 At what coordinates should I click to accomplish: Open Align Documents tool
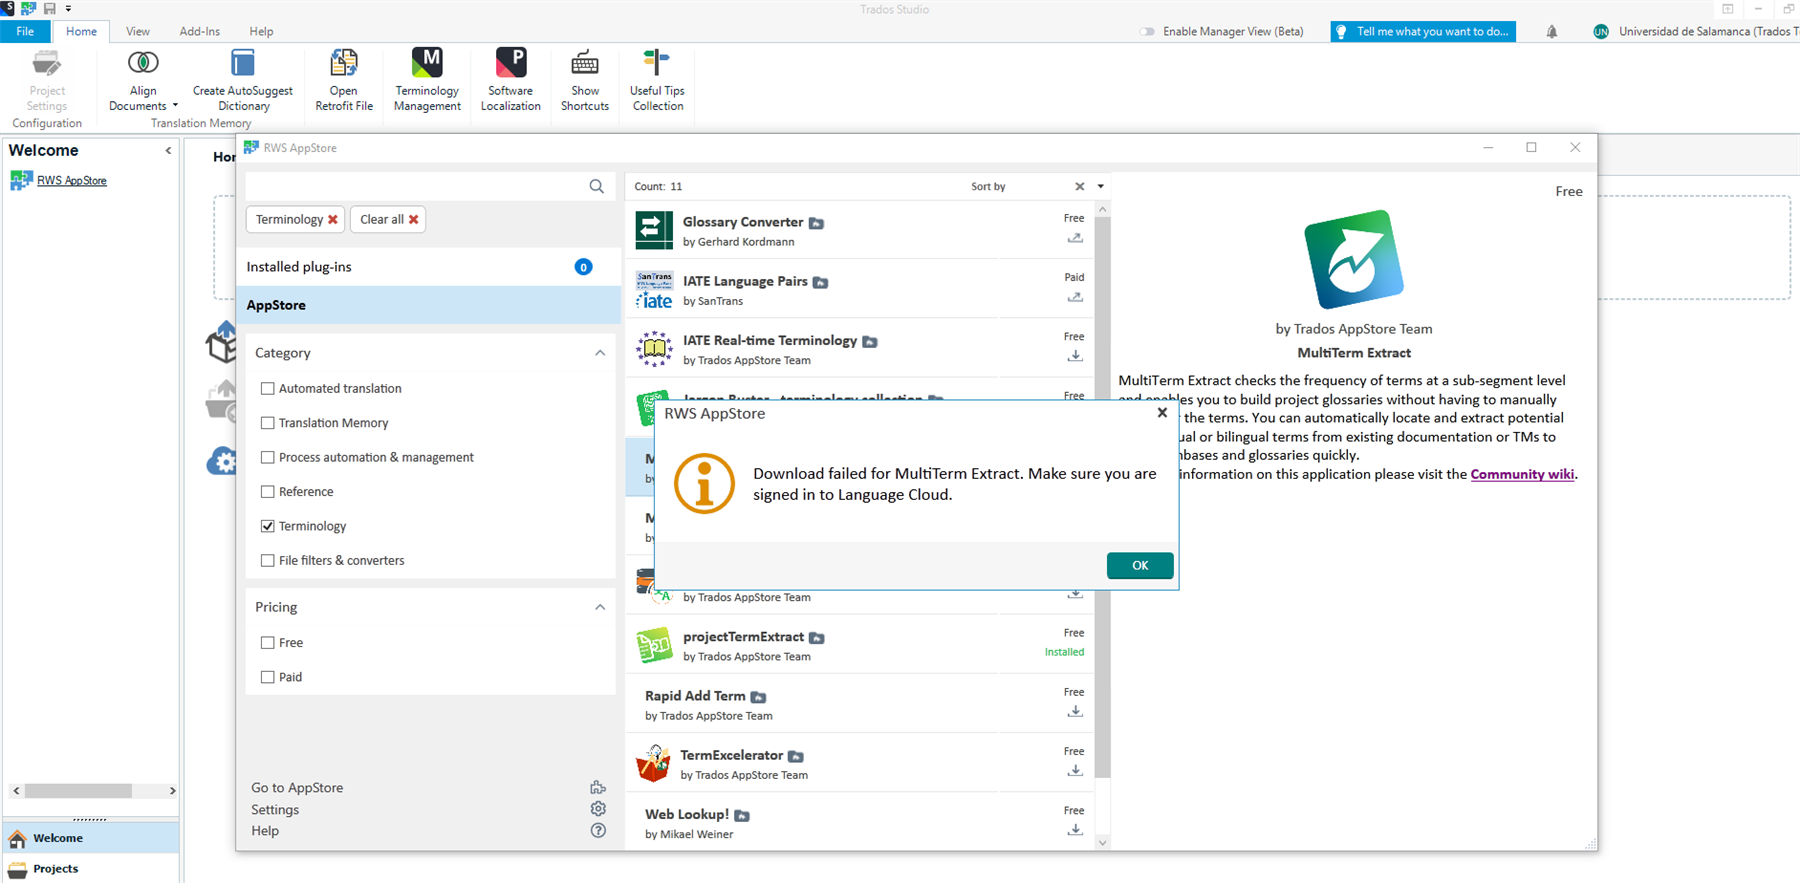click(143, 80)
